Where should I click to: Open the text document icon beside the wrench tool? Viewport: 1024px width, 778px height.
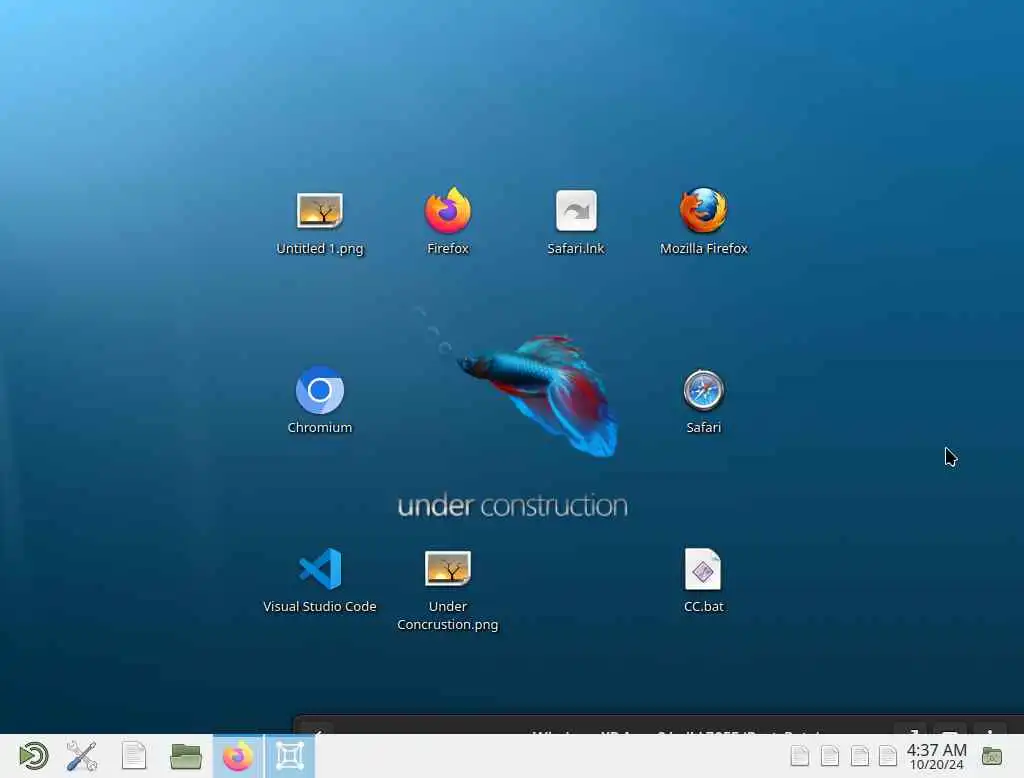pyautogui.click(x=134, y=756)
